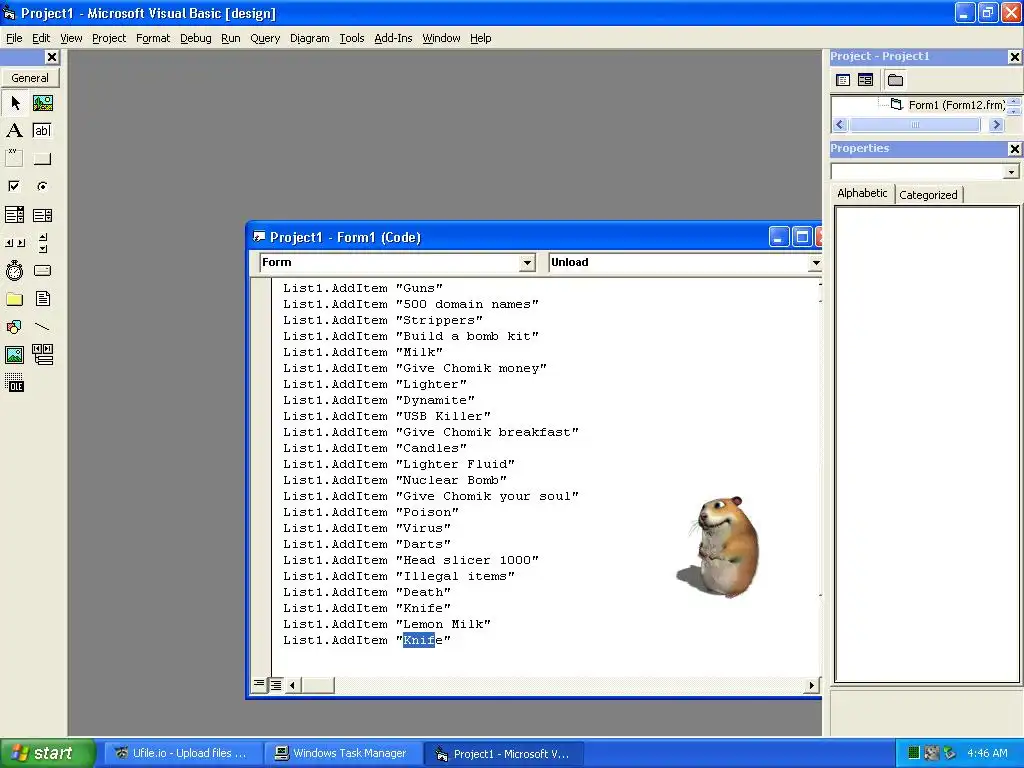Toggle Folders icon in Project panel
This screenshot has width=1024, height=768.
895,80
